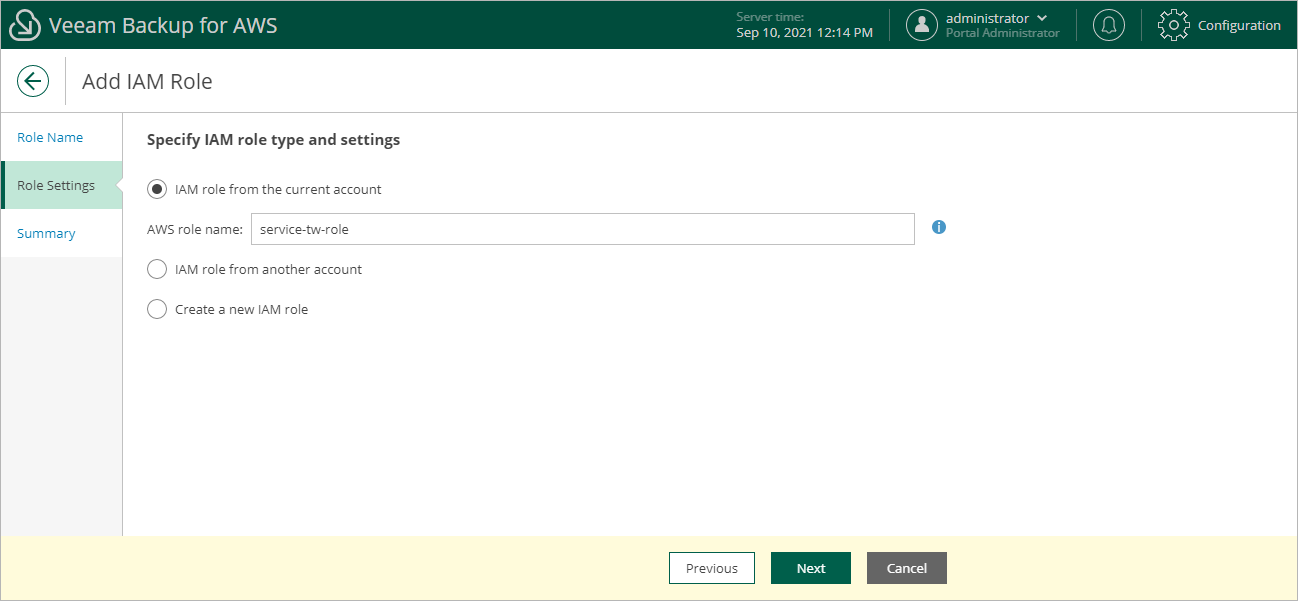Click the Configuration gear icon
The height and width of the screenshot is (601, 1298).
(x=1174, y=25)
